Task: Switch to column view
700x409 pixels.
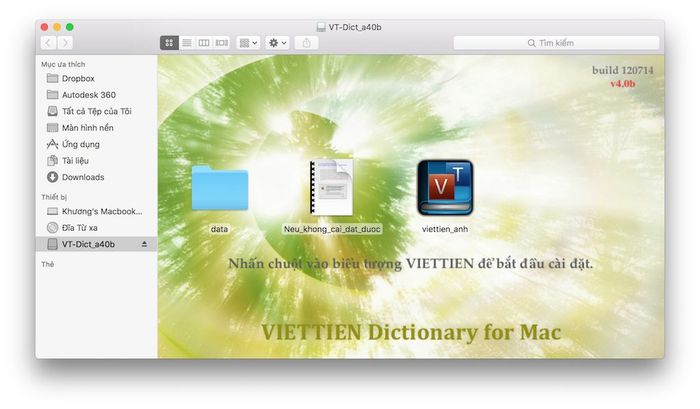Action: [204, 43]
